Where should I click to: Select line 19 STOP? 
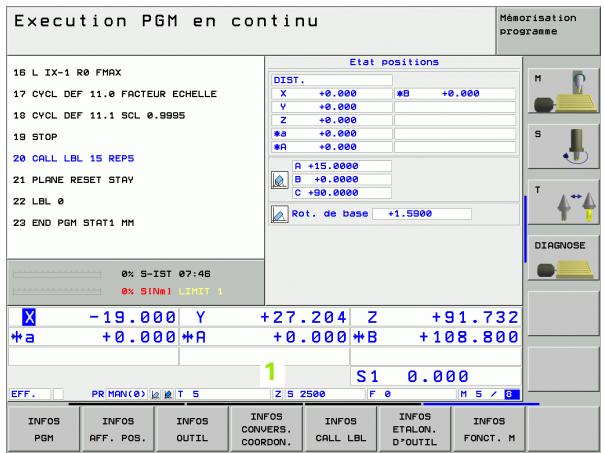35,137
